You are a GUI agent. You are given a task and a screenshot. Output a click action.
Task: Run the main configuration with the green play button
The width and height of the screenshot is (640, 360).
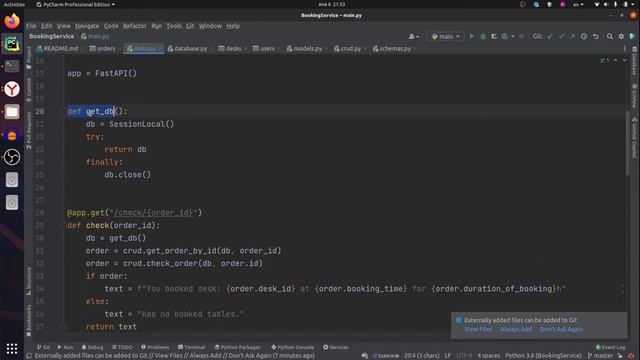[472, 36]
